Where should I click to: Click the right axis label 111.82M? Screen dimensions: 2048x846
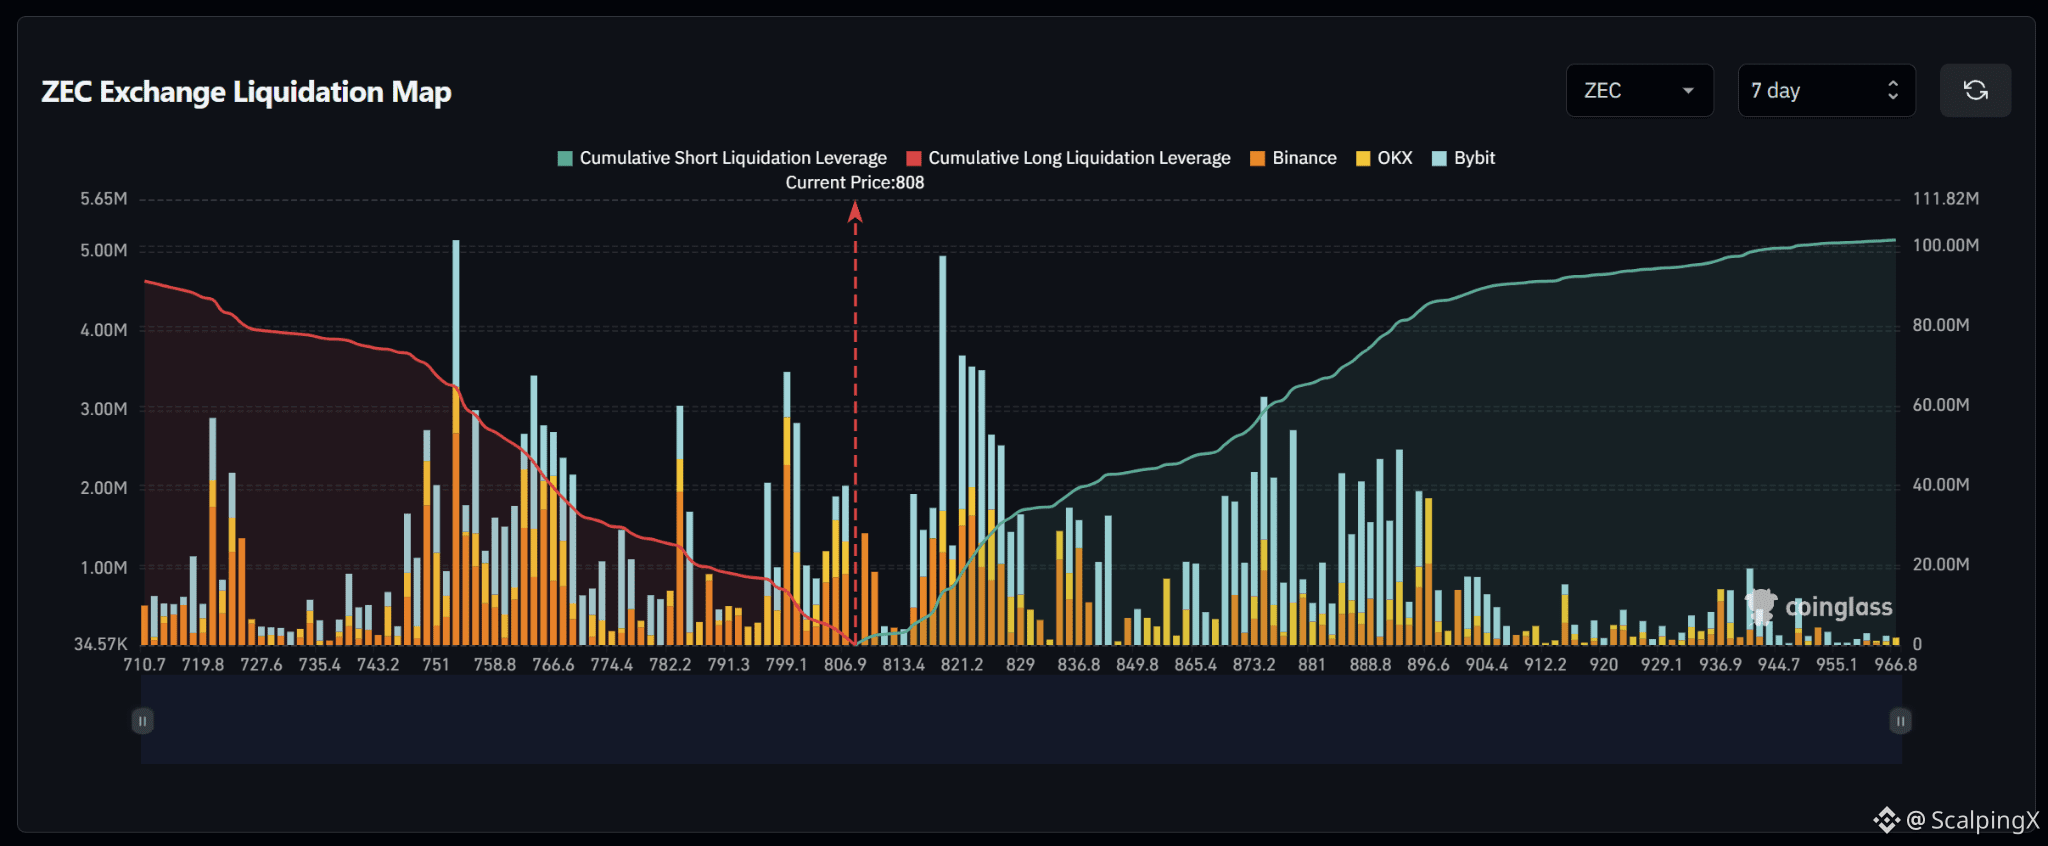click(1946, 199)
